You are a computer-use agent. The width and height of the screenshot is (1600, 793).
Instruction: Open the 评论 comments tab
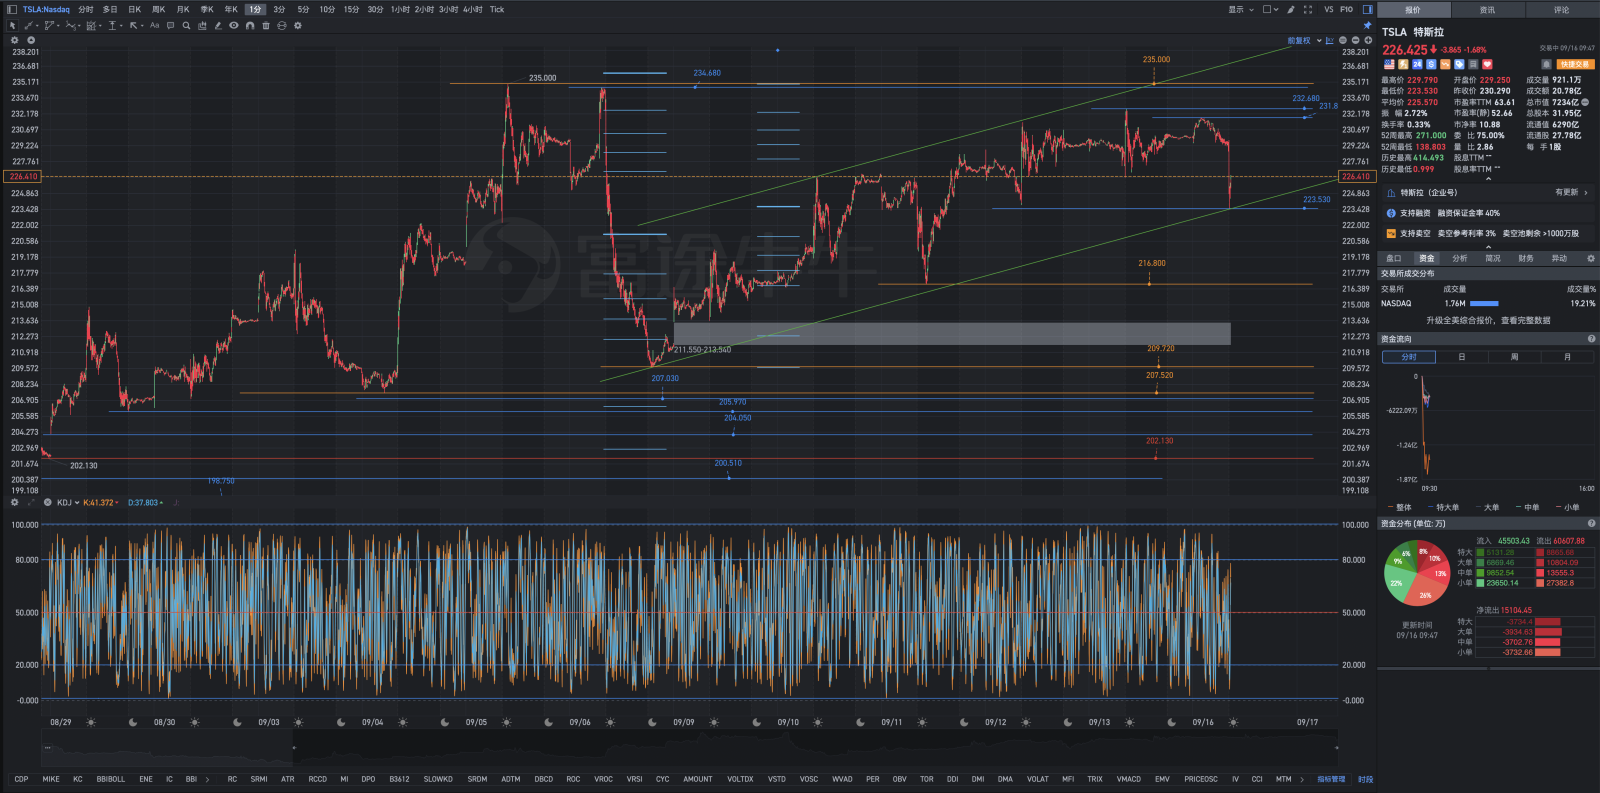click(x=1561, y=10)
